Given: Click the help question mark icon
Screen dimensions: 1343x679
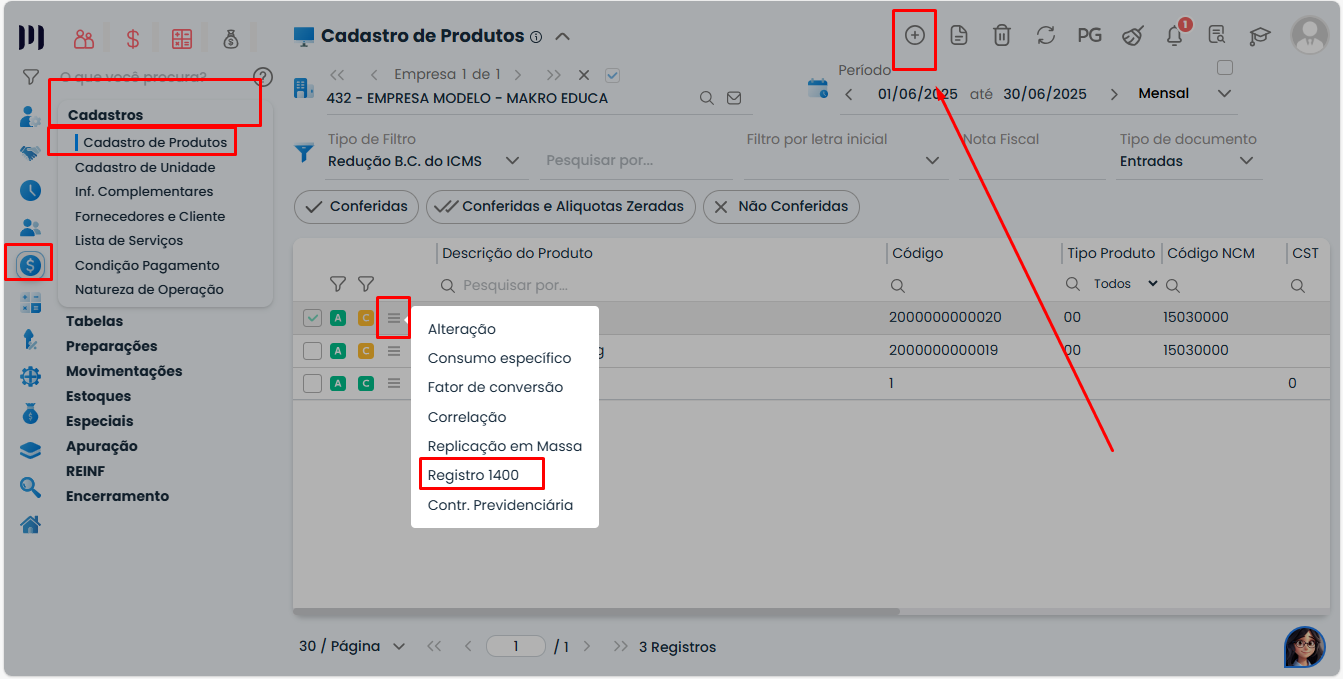Looking at the screenshot, I should [x=263, y=77].
